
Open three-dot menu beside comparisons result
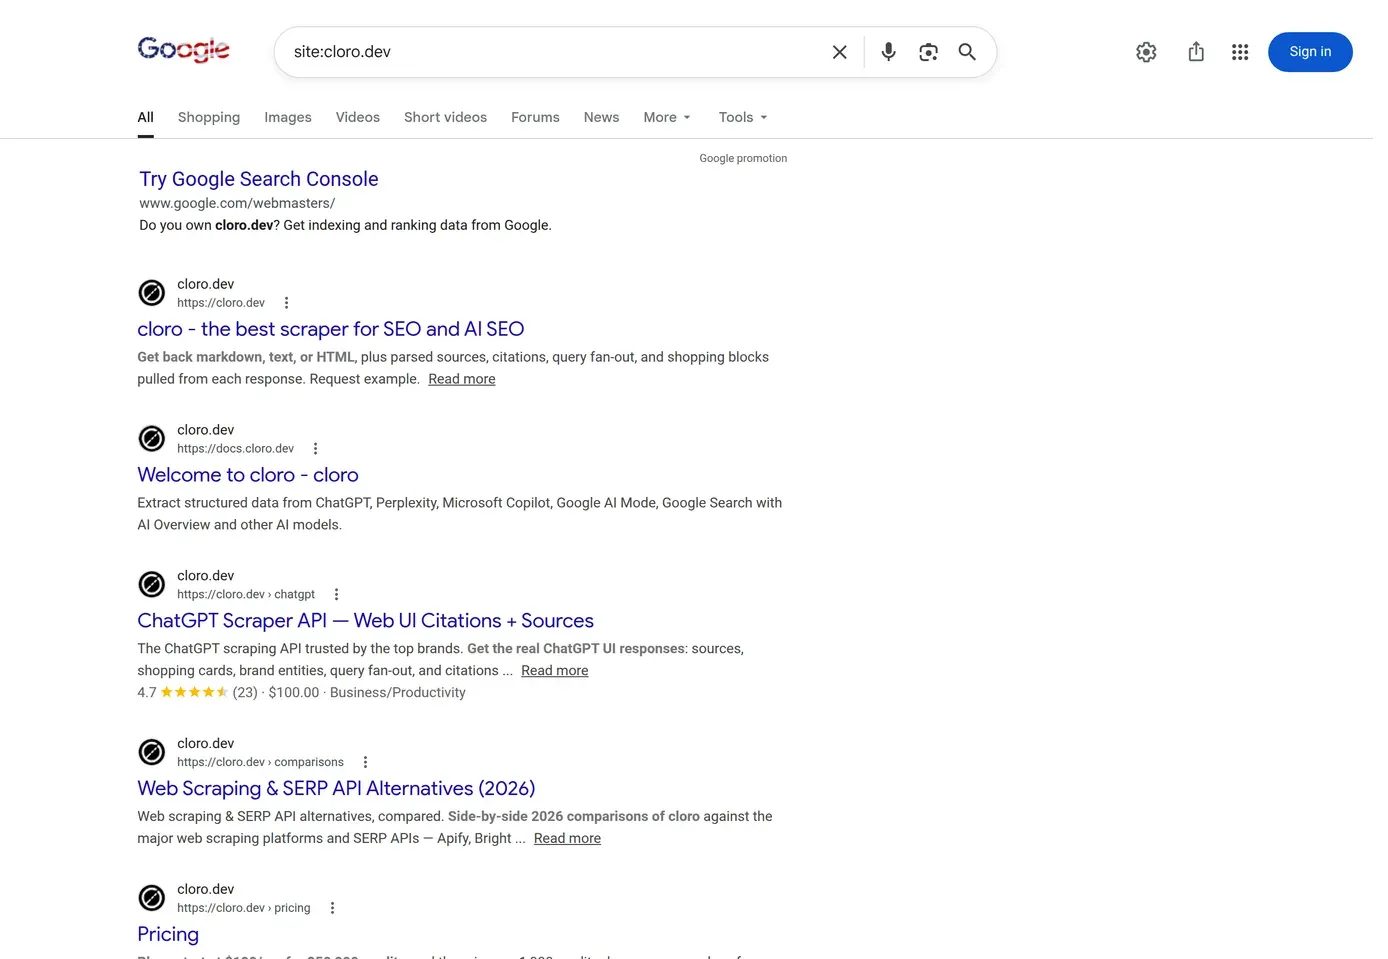(x=365, y=762)
